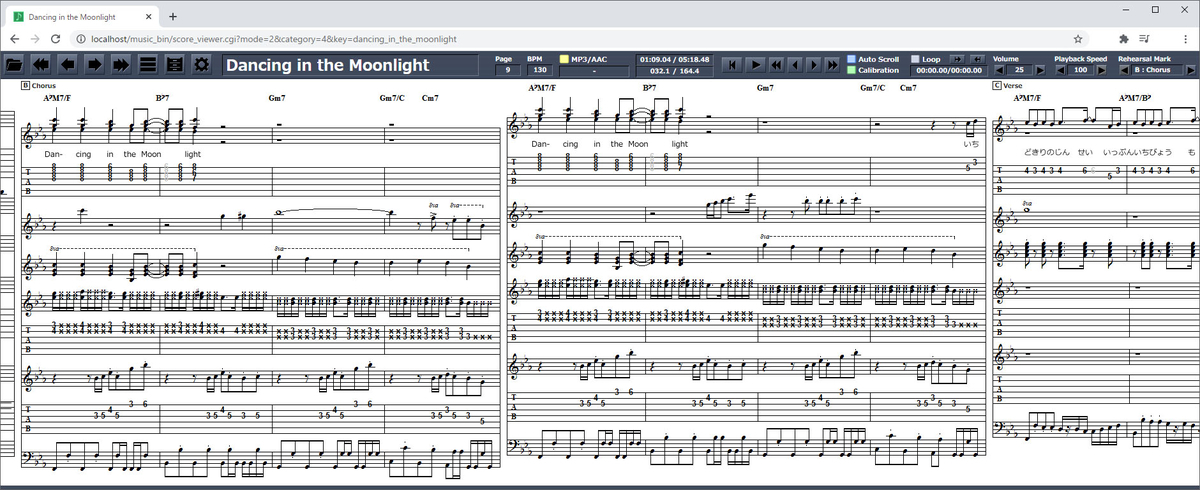Click the Volume value field 25
This screenshot has height=490, width=1200.
(1018, 71)
